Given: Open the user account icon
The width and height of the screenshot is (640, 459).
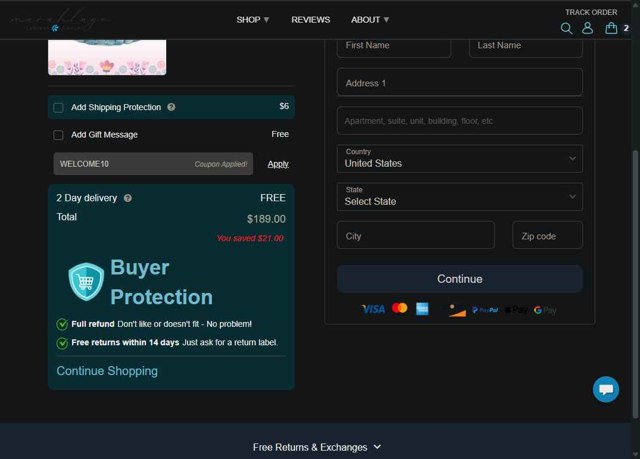Looking at the screenshot, I should pyautogui.click(x=587, y=28).
